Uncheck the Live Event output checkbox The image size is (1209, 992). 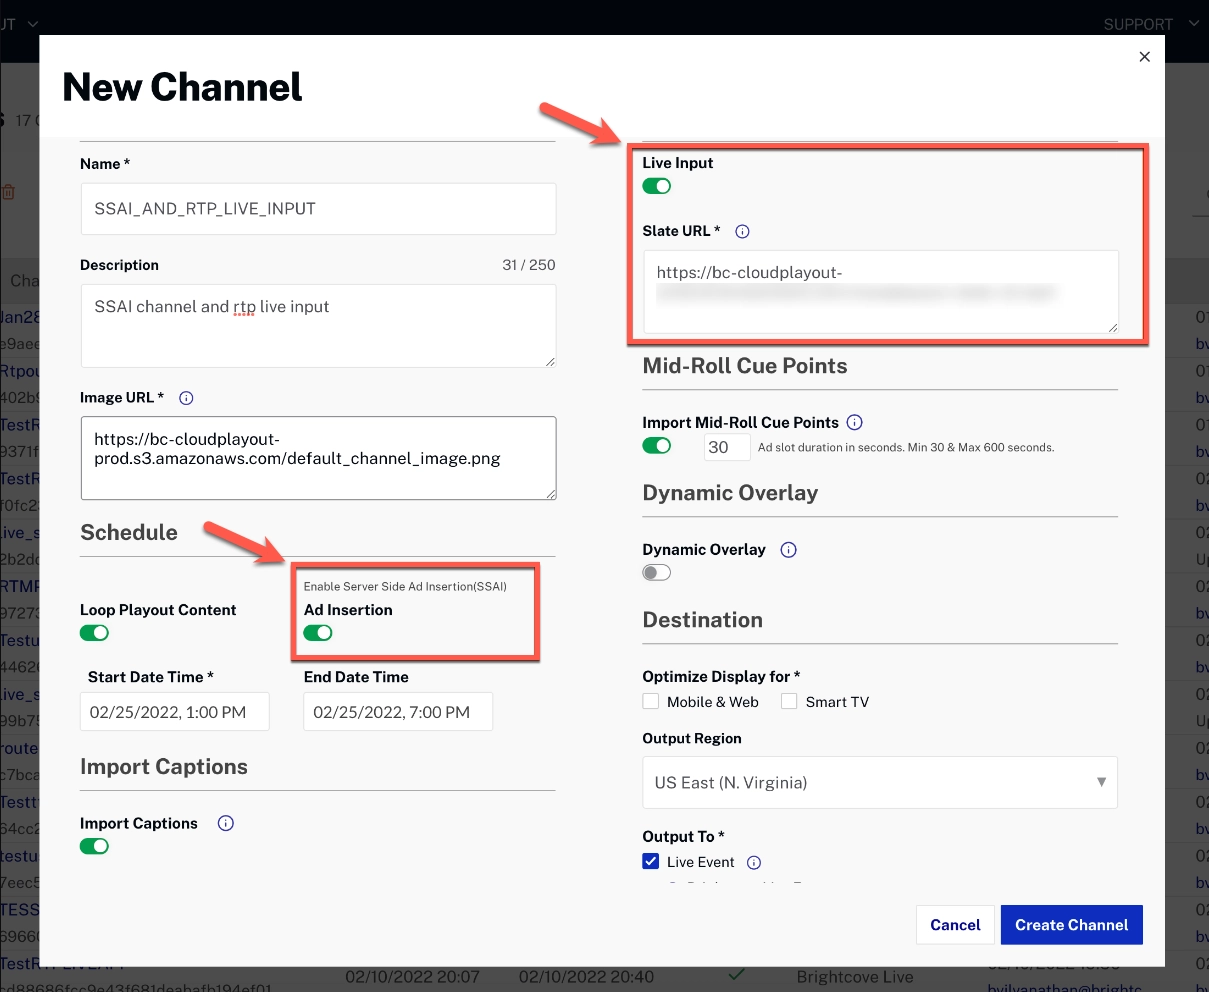click(651, 862)
